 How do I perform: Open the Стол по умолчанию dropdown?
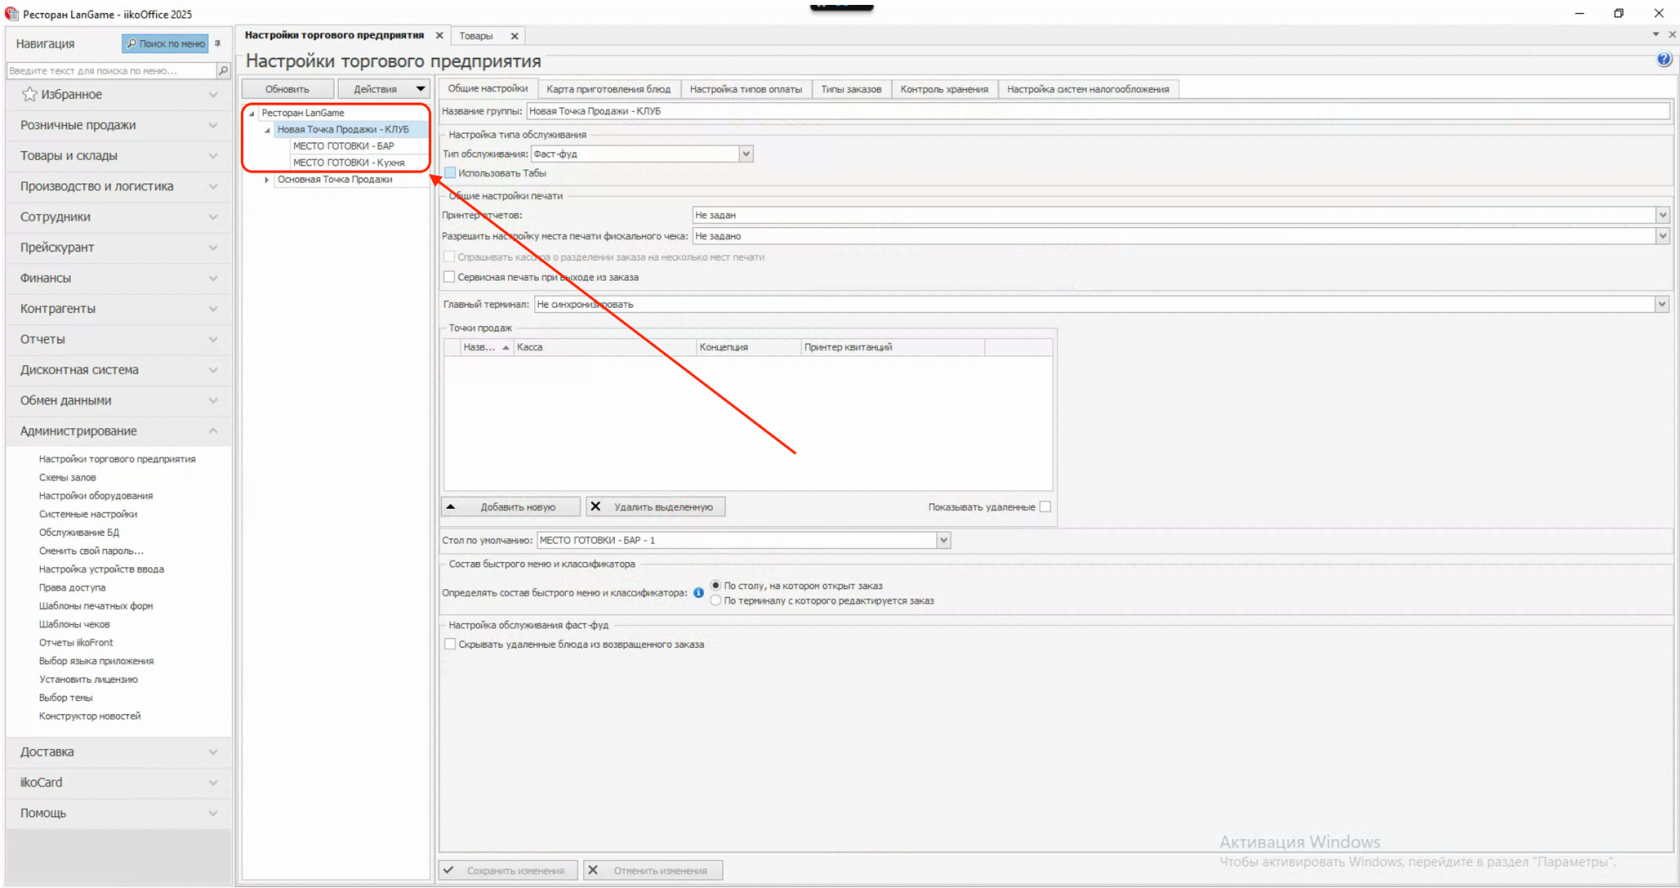pos(943,540)
